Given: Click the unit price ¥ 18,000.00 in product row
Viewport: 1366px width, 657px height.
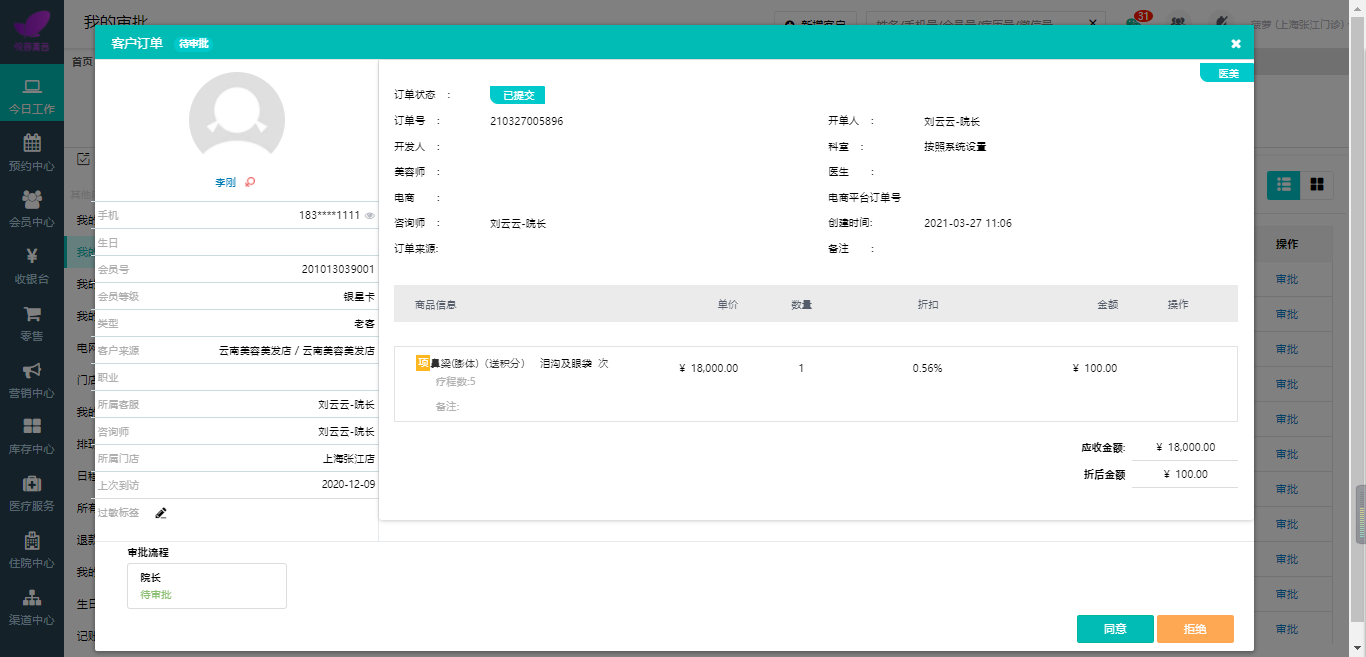Looking at the screenshot, I should point(708,368).
